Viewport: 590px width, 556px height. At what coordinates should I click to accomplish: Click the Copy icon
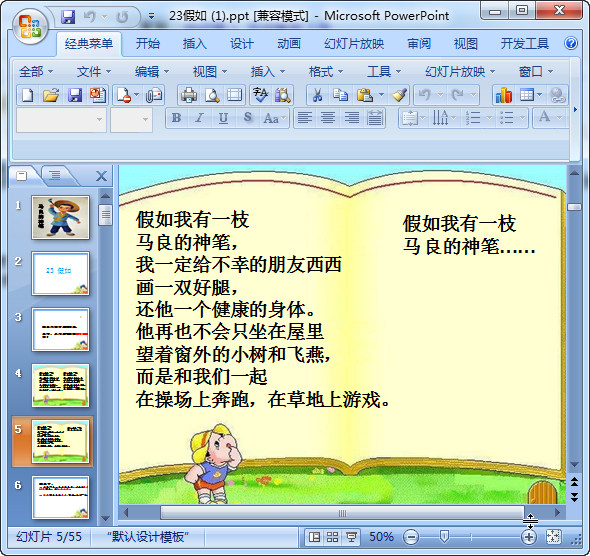point(341,95)
